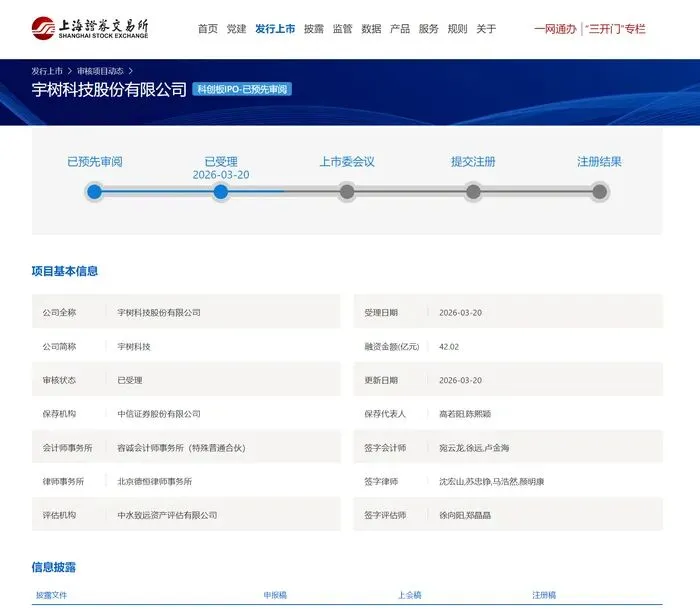Click the 已受理 review status value
700x610 pixels.
(130, 380)
